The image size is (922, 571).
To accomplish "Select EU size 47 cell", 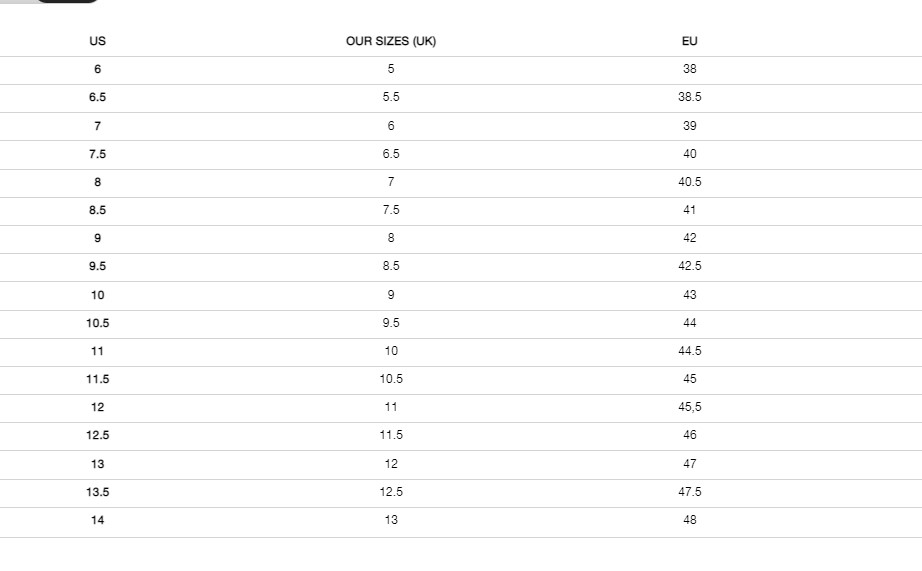I will pos(690,464).
